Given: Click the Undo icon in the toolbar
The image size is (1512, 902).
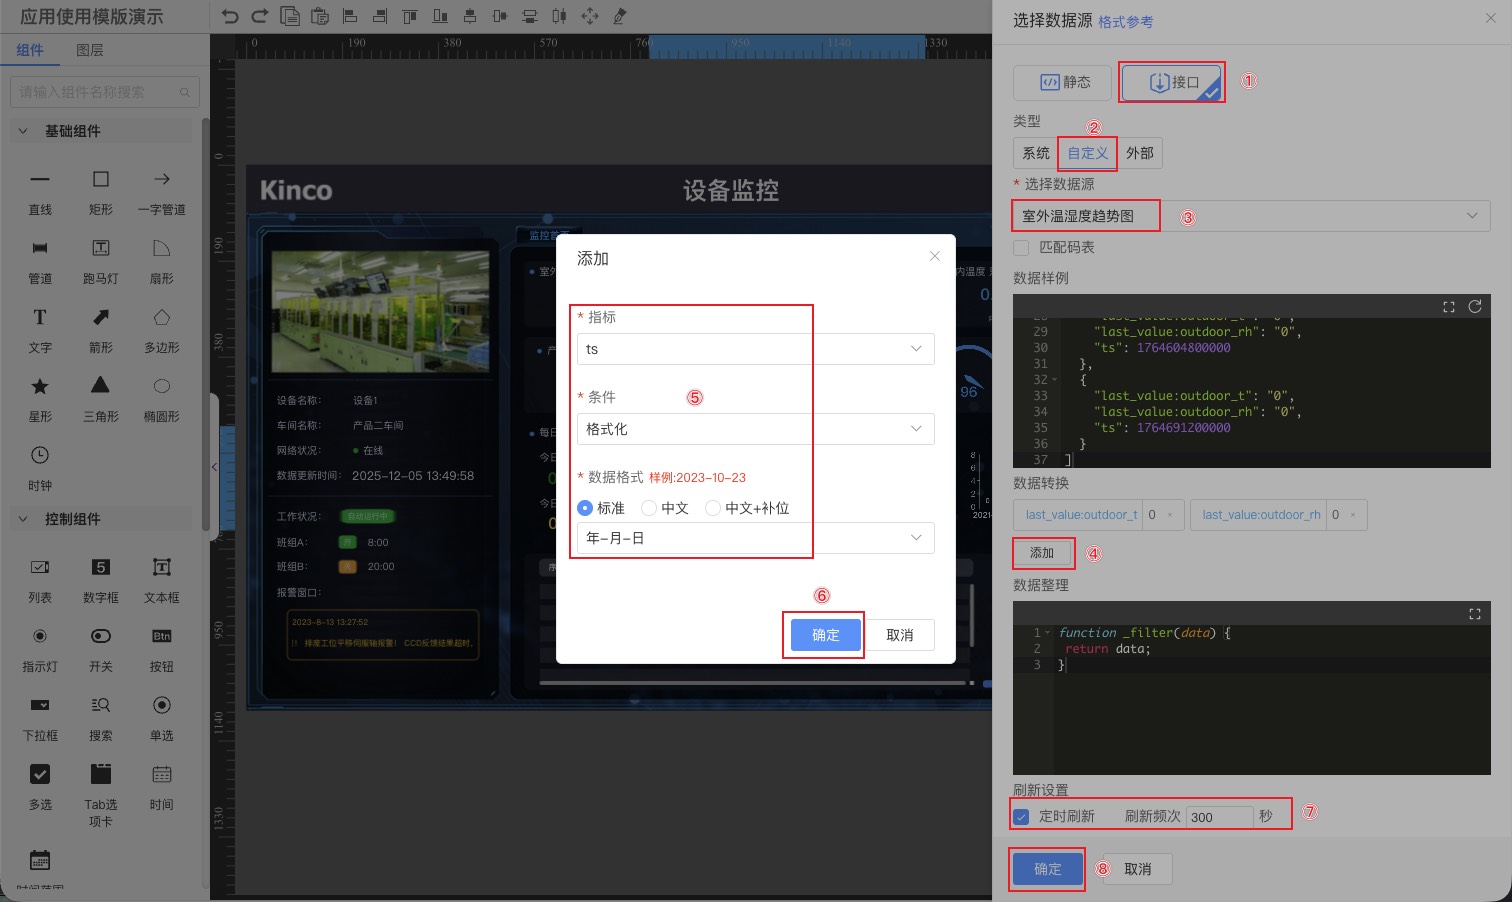Looking at the screenshot, I should click(x=231, y=16).
